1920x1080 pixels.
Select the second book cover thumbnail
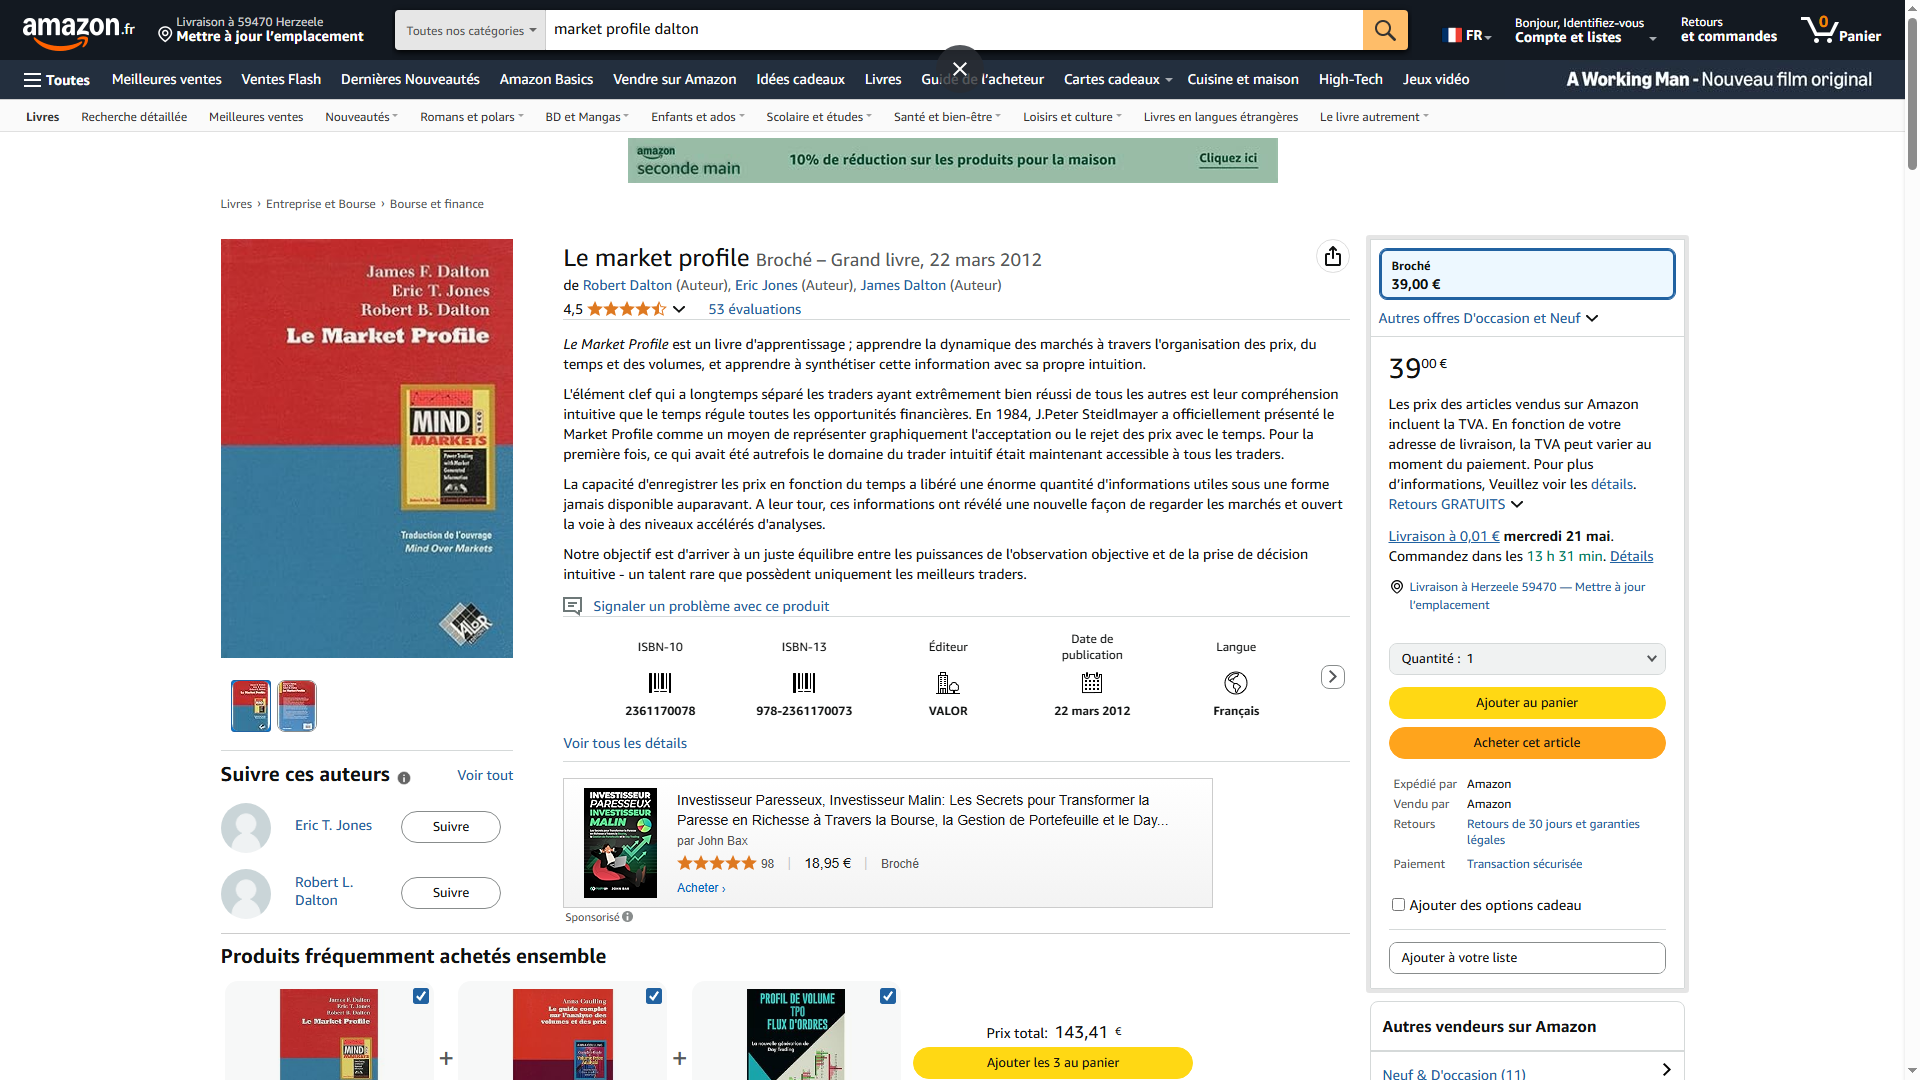point(297,706)
